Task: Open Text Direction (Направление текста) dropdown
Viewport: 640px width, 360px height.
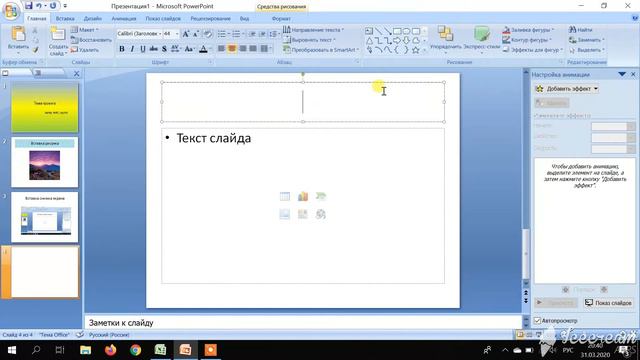Action: pos(314,30)
